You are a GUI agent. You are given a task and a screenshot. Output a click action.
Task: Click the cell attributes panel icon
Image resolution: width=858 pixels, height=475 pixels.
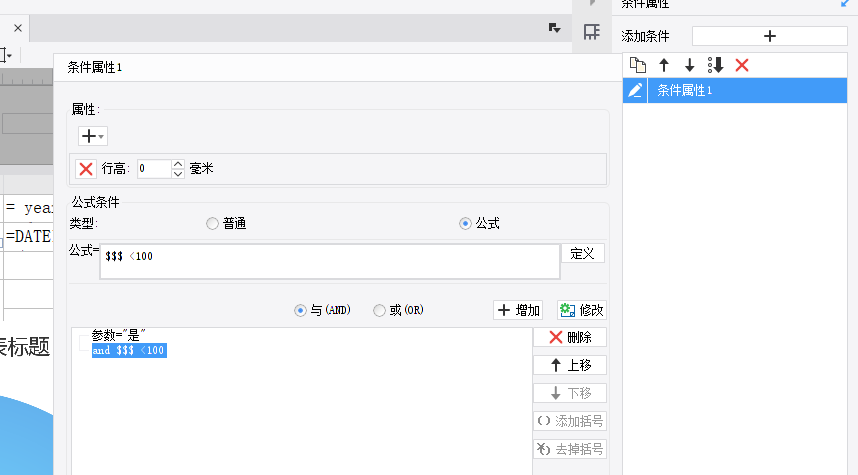pyautogui.click(x=592, y=32)
